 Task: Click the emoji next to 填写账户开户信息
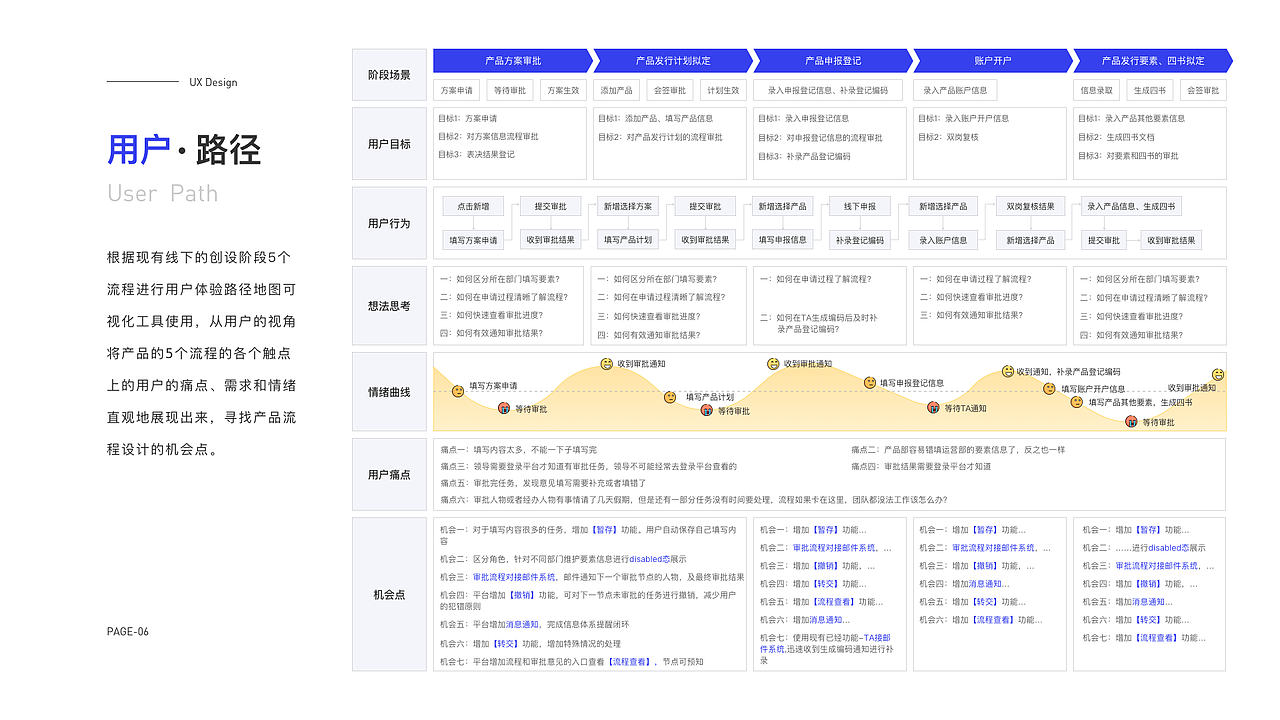click(1050, 389)
